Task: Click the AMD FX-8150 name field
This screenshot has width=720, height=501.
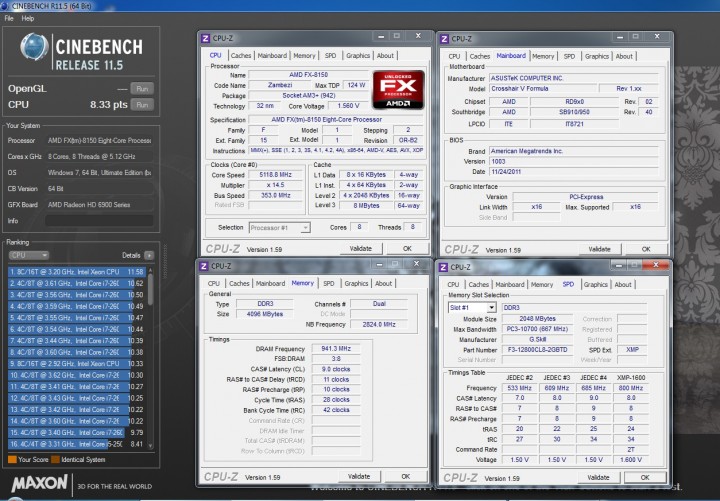Action: point(309,75)
